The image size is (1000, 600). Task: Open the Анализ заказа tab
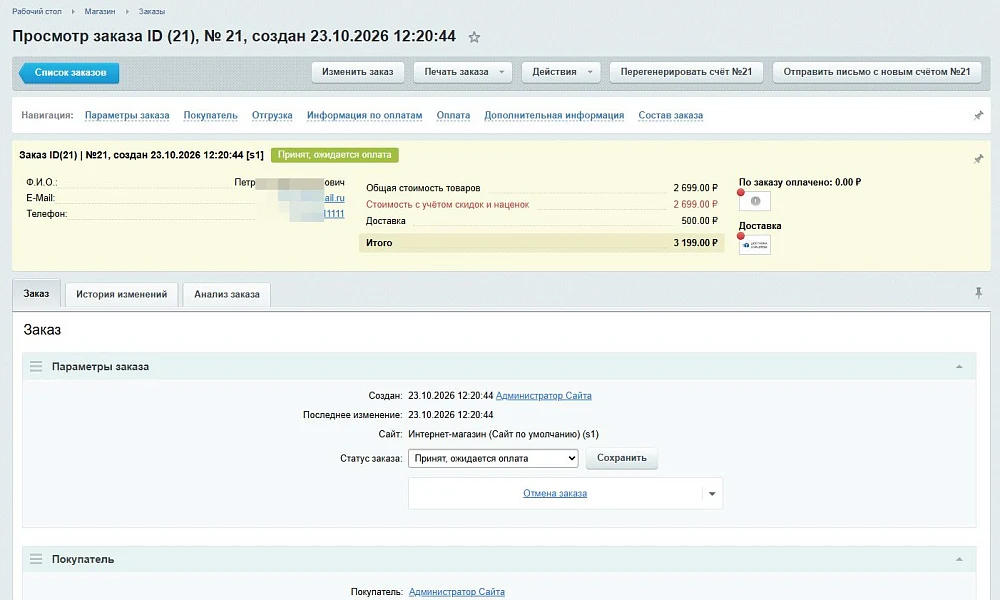click(227, 294)
